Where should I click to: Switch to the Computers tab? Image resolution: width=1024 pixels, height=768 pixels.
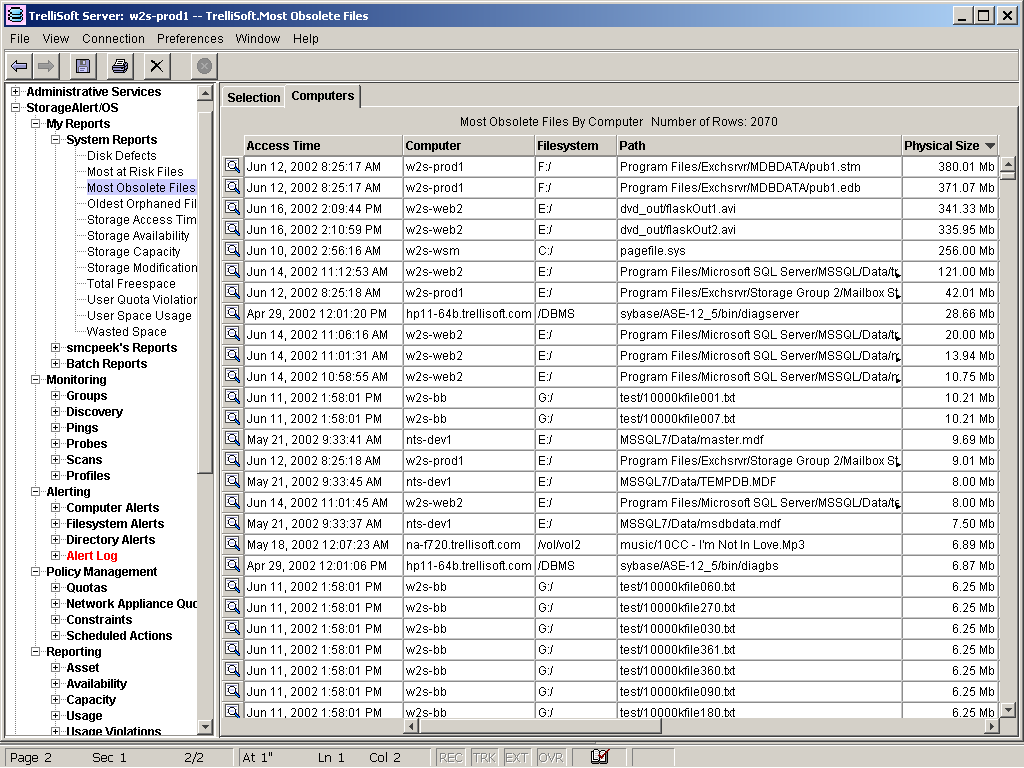tap(323, 95)
